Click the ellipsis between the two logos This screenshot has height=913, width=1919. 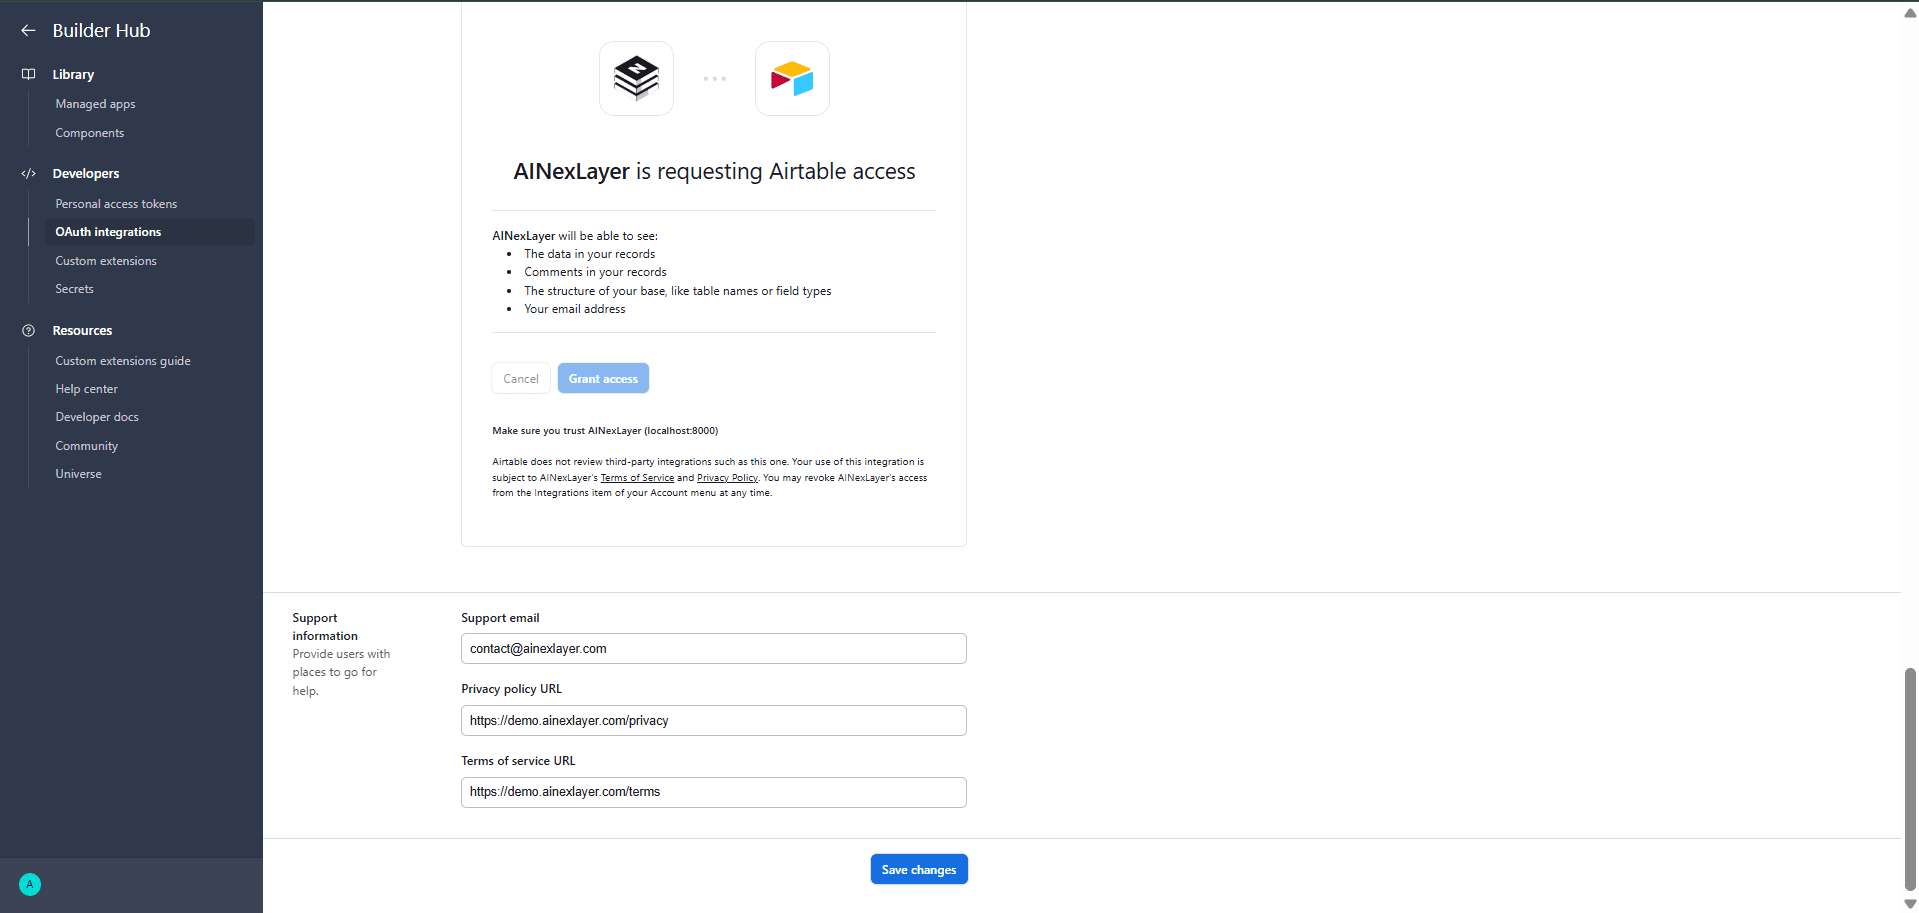(714, 78)
